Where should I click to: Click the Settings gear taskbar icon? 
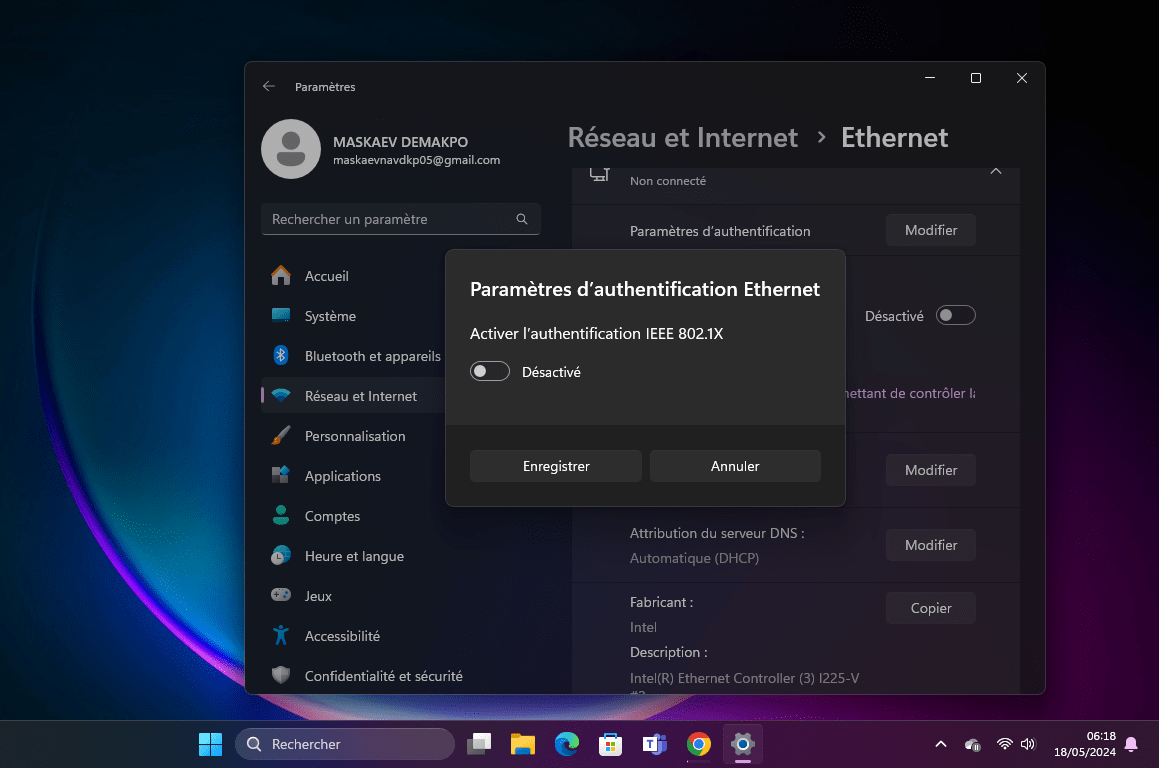[x=742, y=744]
